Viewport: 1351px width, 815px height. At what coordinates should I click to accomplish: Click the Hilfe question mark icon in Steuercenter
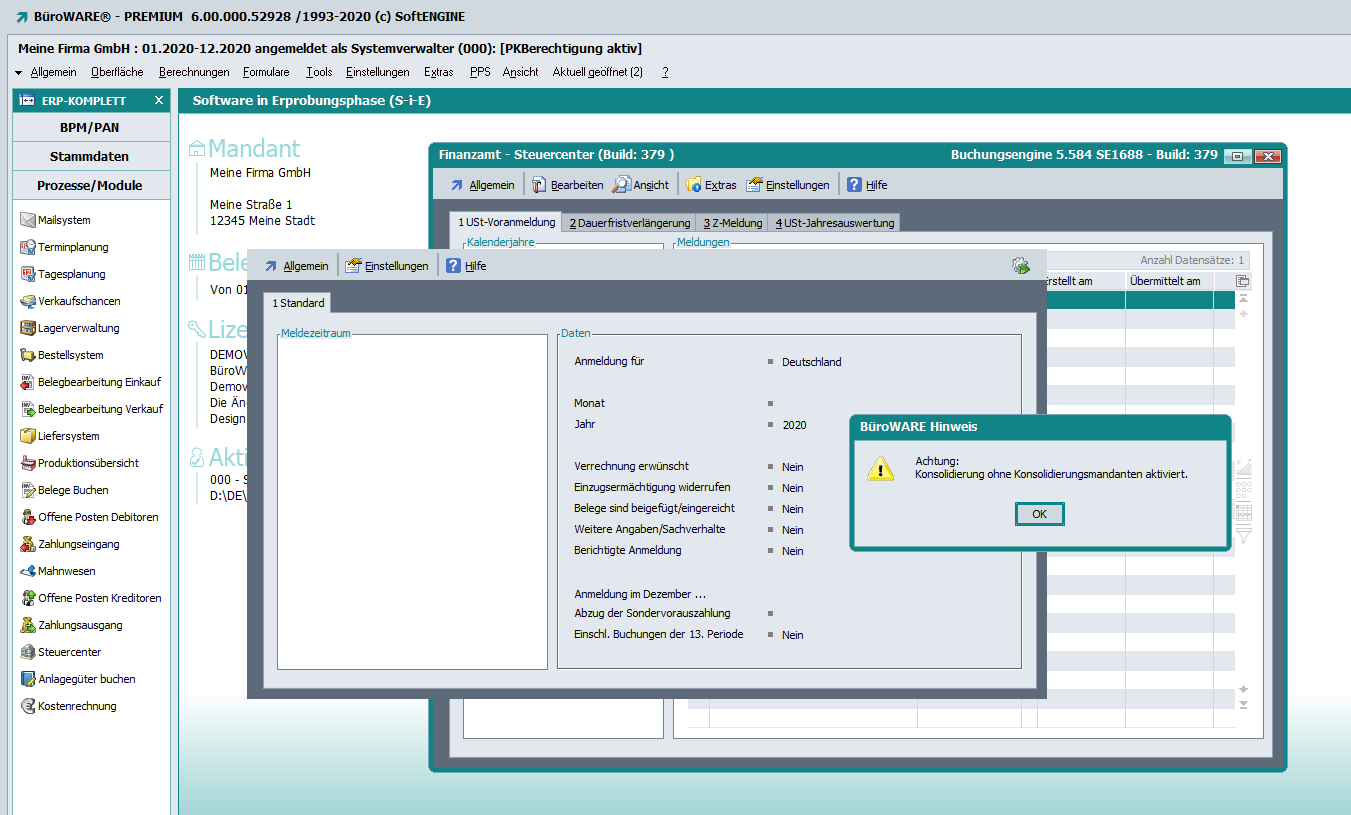854,185
